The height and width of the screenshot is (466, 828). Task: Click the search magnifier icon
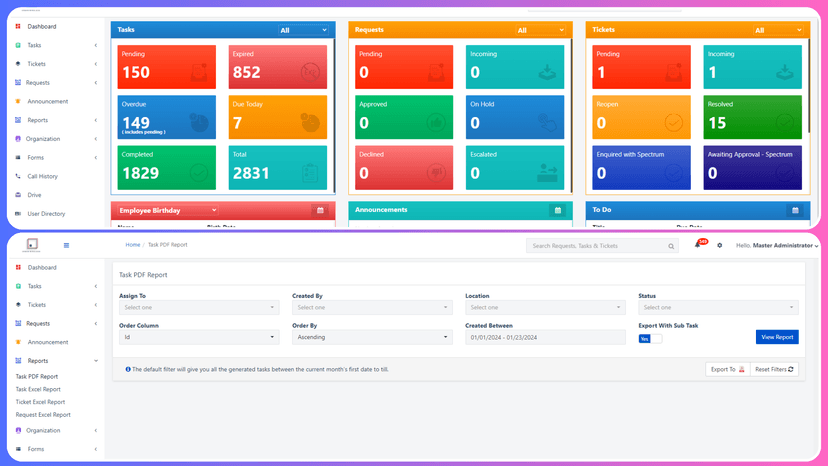pos(671,246)
